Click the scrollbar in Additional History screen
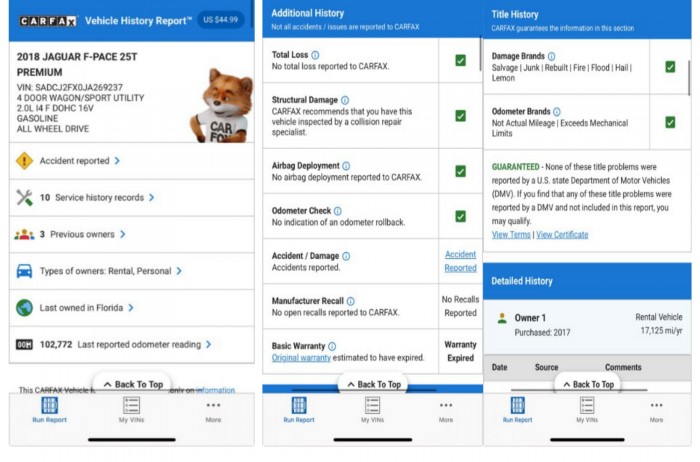The image size is (700, 462). click(480, 51)
